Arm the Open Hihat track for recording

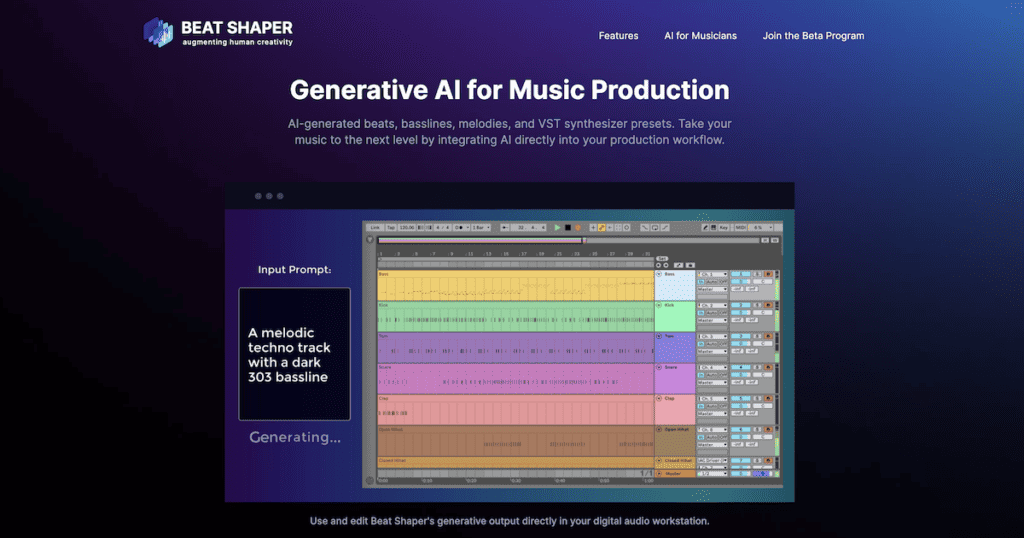tap(768, 430)
